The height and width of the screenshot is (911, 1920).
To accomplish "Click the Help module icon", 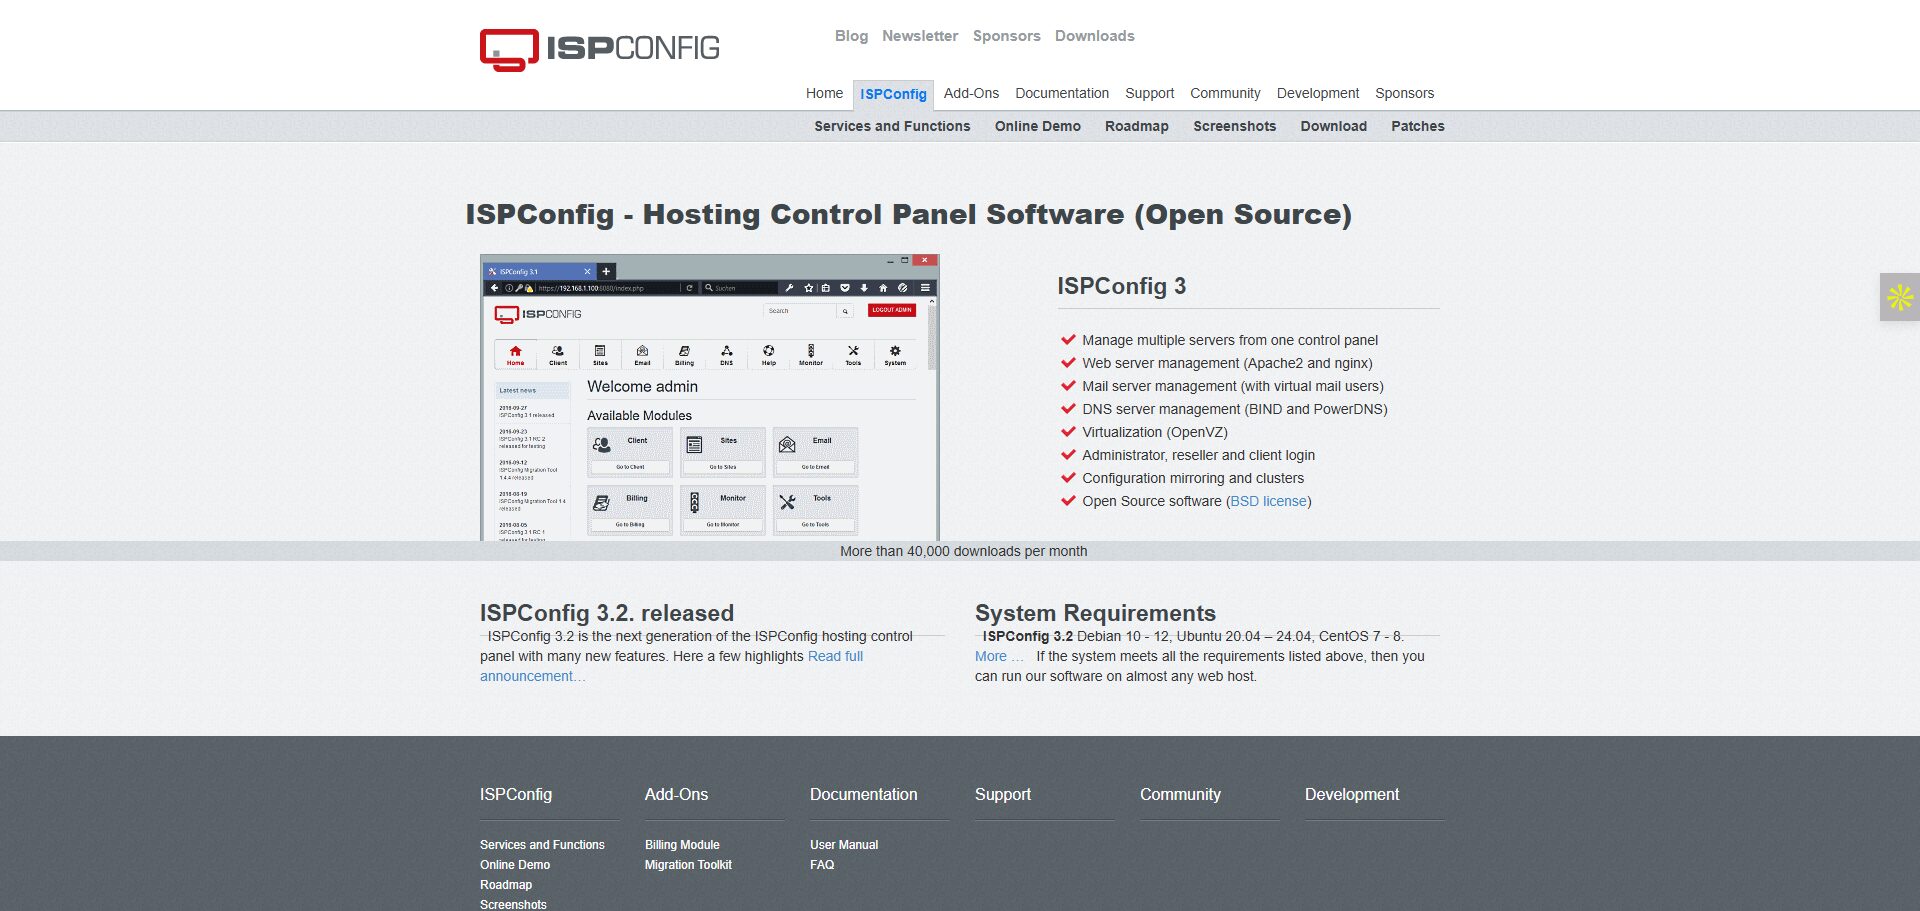I will point(768,350).
